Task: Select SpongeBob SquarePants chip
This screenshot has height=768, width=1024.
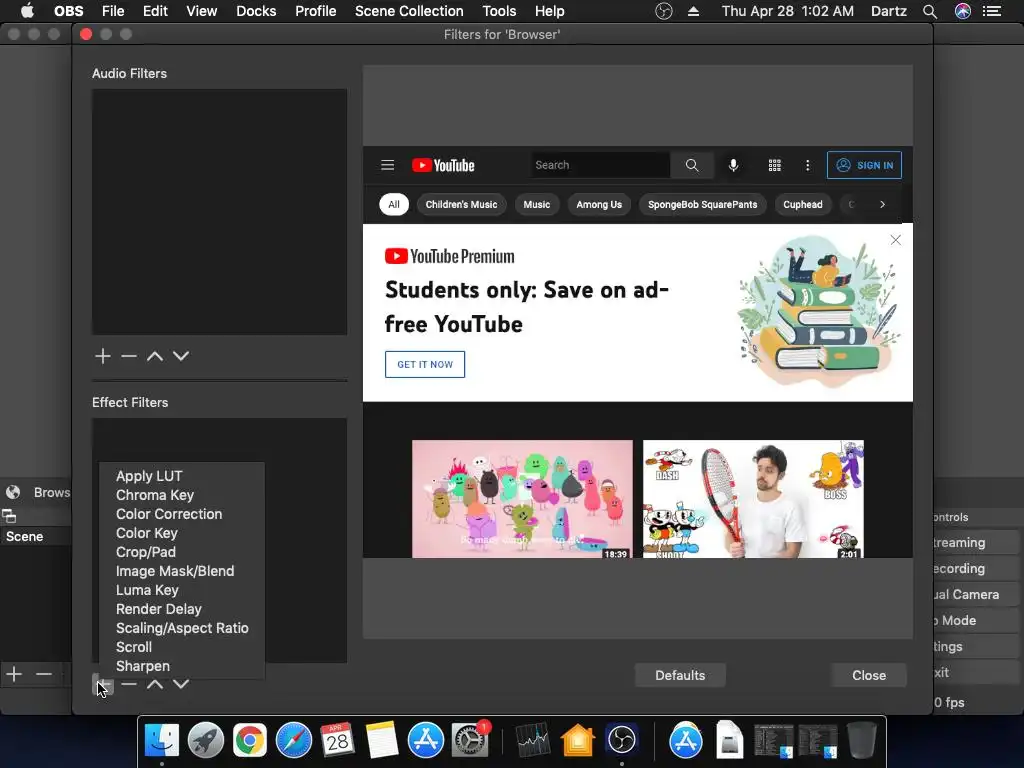Action: pos(702,204)
